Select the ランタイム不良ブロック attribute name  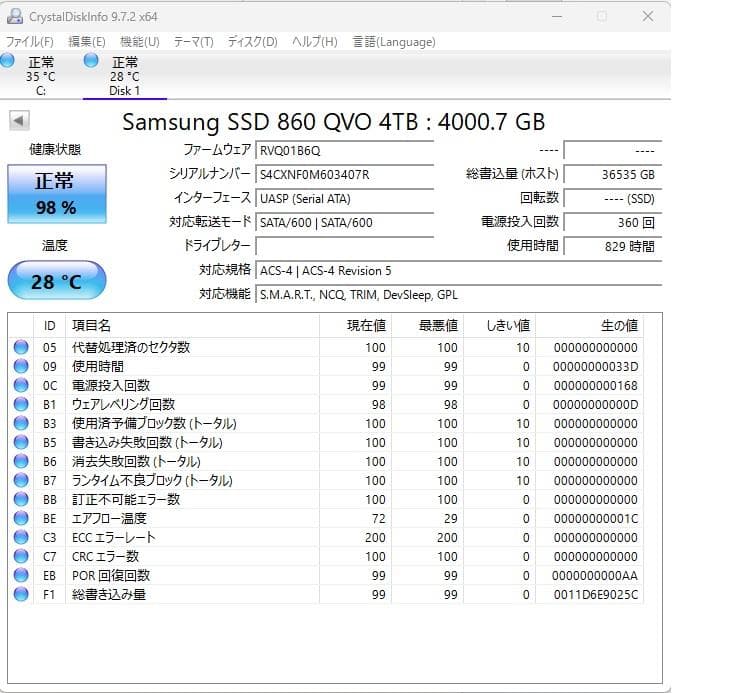[x=152, y=480]
